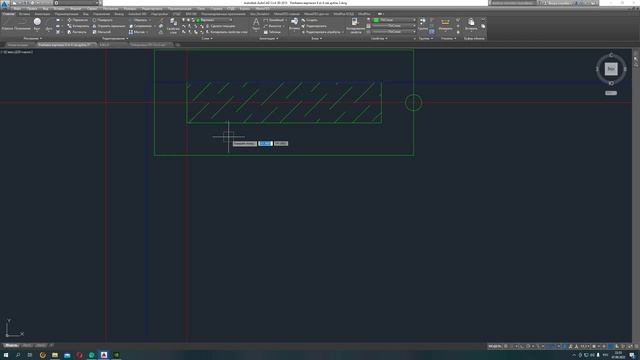This screenshot has height=360, width=640.
Task: Expand the Слои panel
Action: 207,38
